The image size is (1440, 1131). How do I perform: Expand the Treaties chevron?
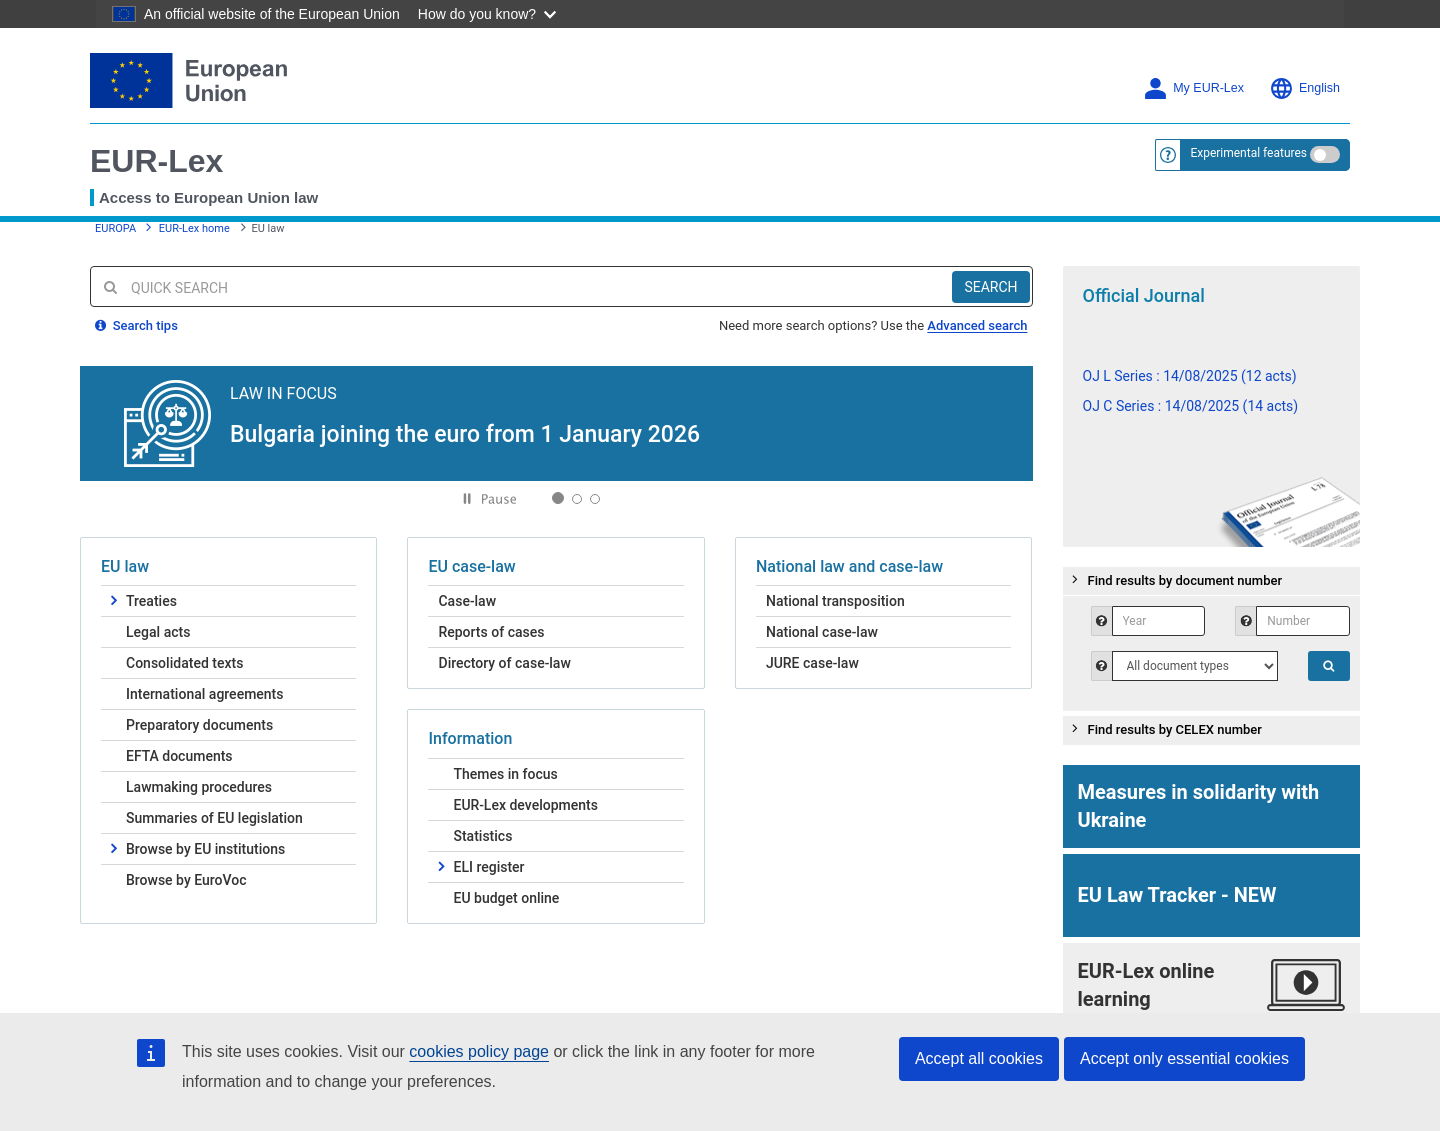[113, 601]
